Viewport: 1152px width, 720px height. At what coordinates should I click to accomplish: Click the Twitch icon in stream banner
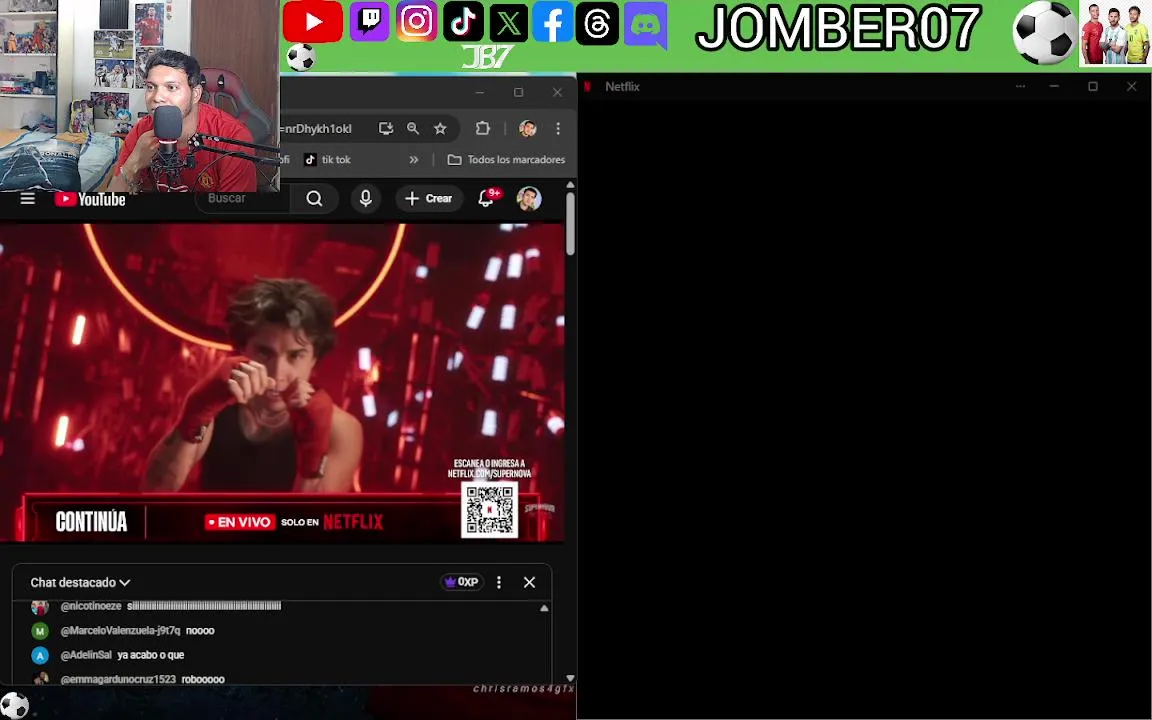click(369, 21)
